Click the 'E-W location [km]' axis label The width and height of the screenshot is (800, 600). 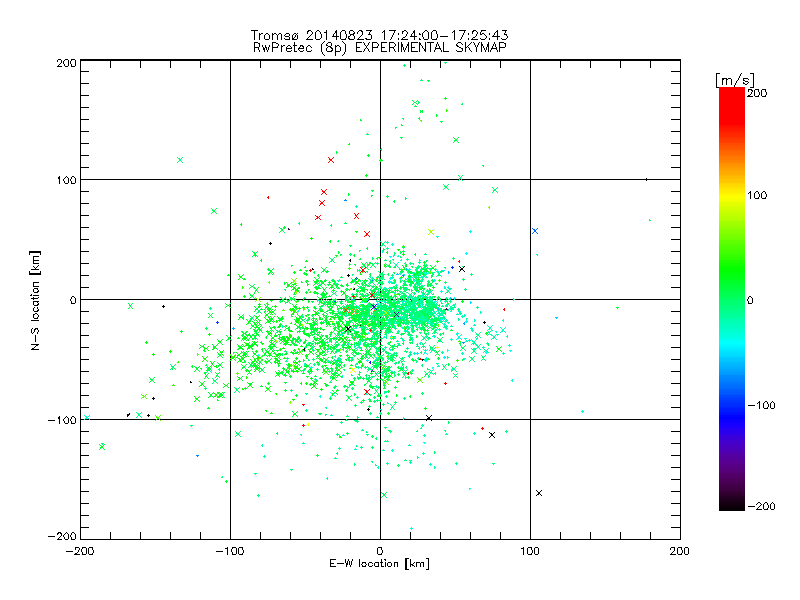379,564
